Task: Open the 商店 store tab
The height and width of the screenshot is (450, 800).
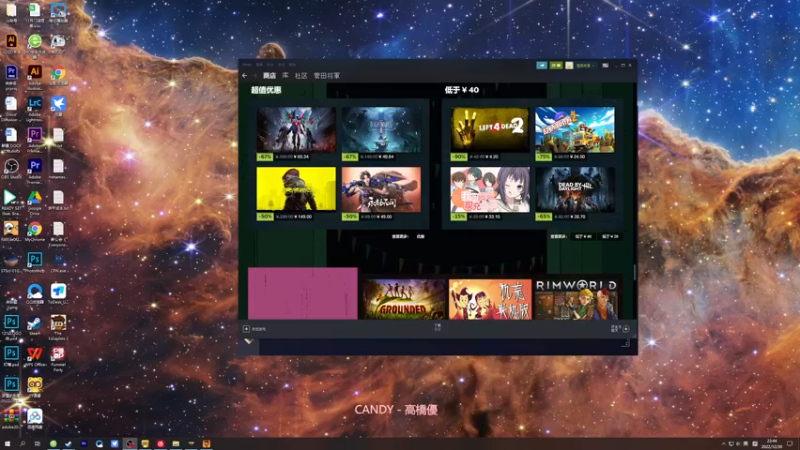Action: click(269, 76)
